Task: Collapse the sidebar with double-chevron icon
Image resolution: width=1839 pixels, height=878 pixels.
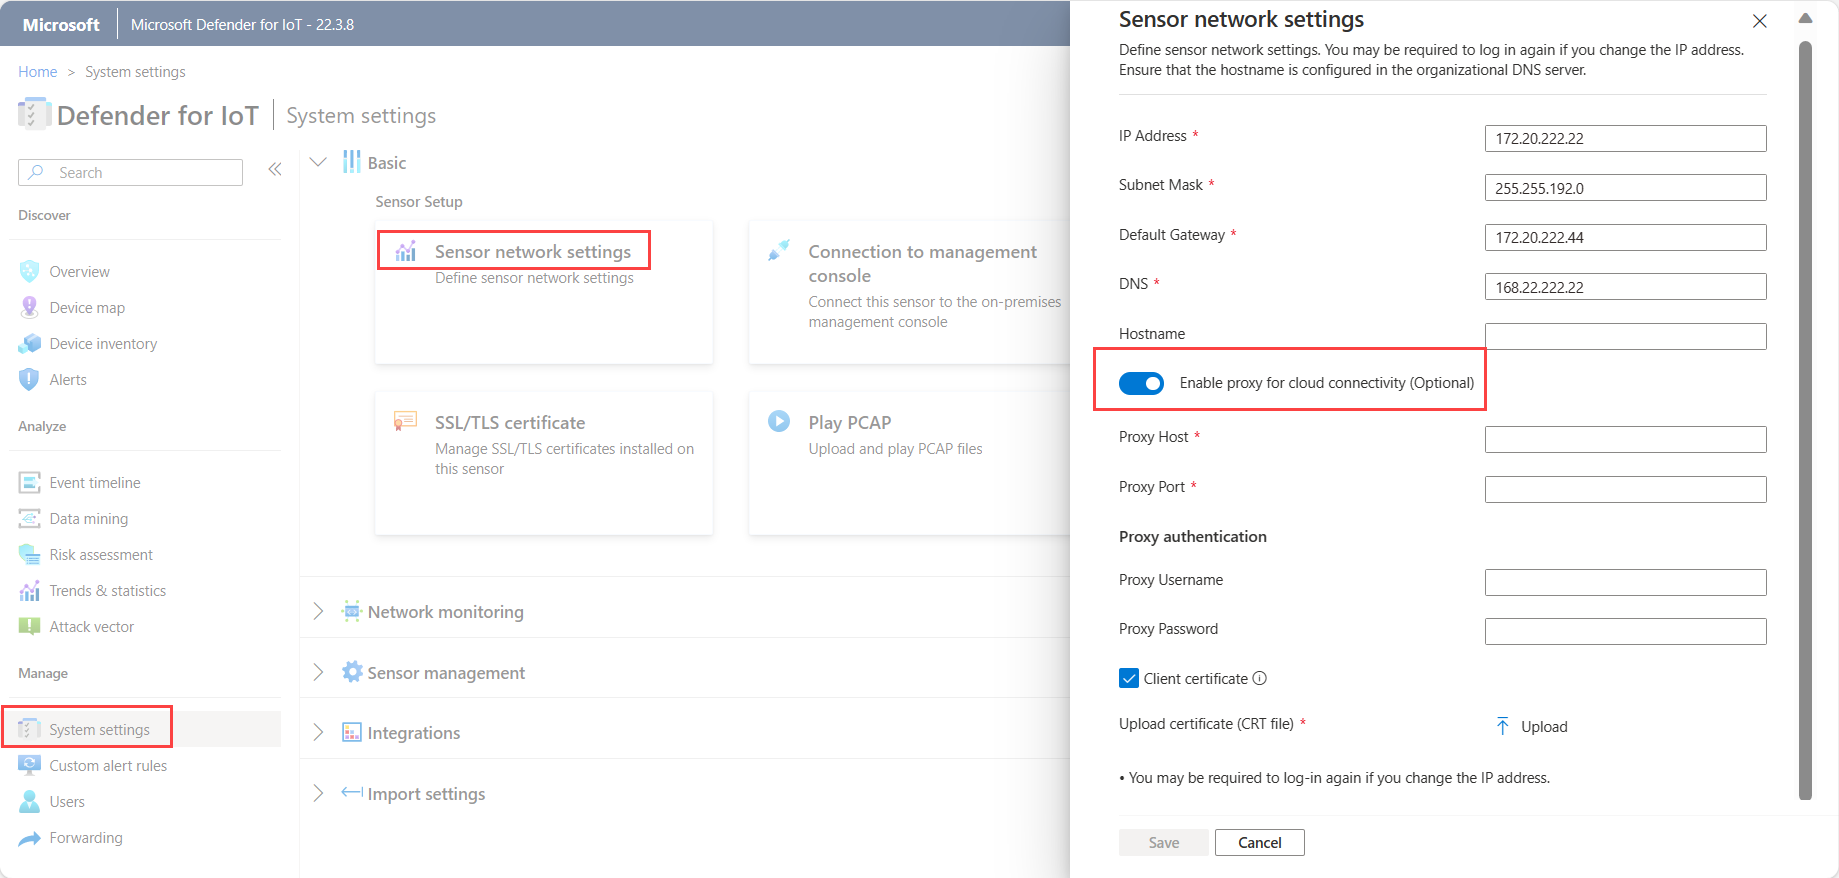Action: pyautogui.click(x=275, y=170)
